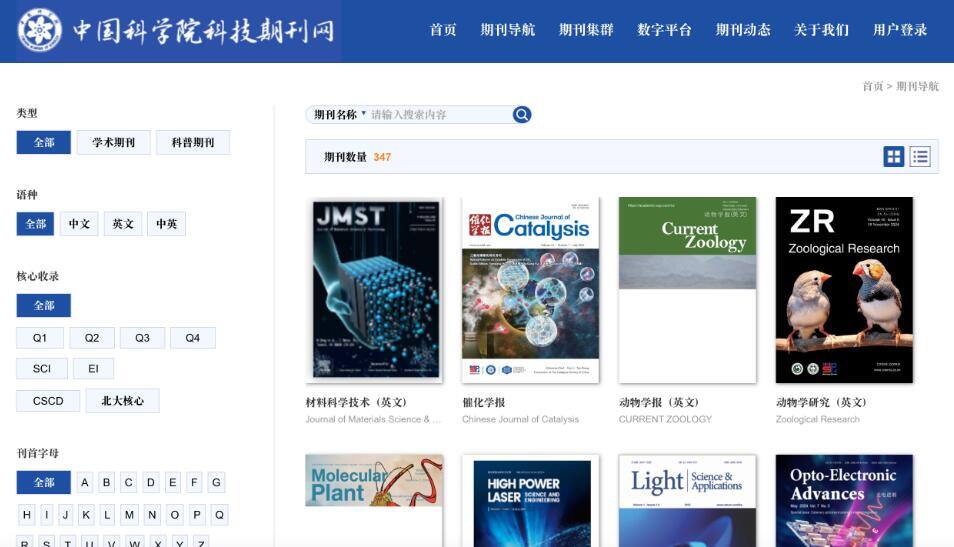
Task: Open the JMST journal cover
Action: click(x=375, y=290)
